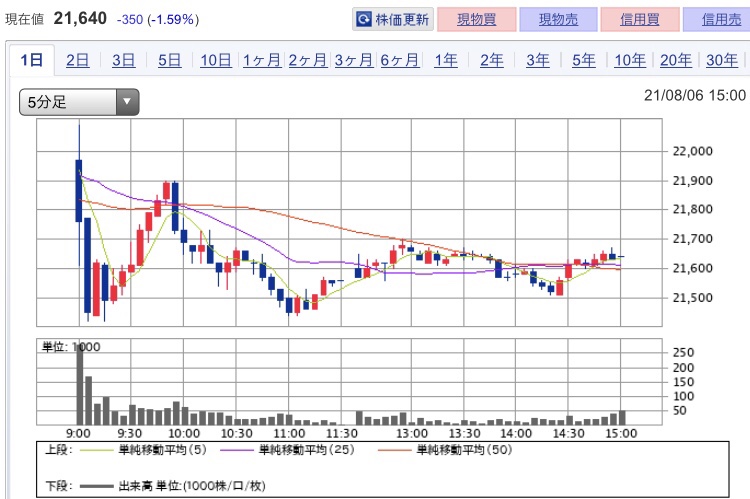Switch chart to 30年 period

722,60
